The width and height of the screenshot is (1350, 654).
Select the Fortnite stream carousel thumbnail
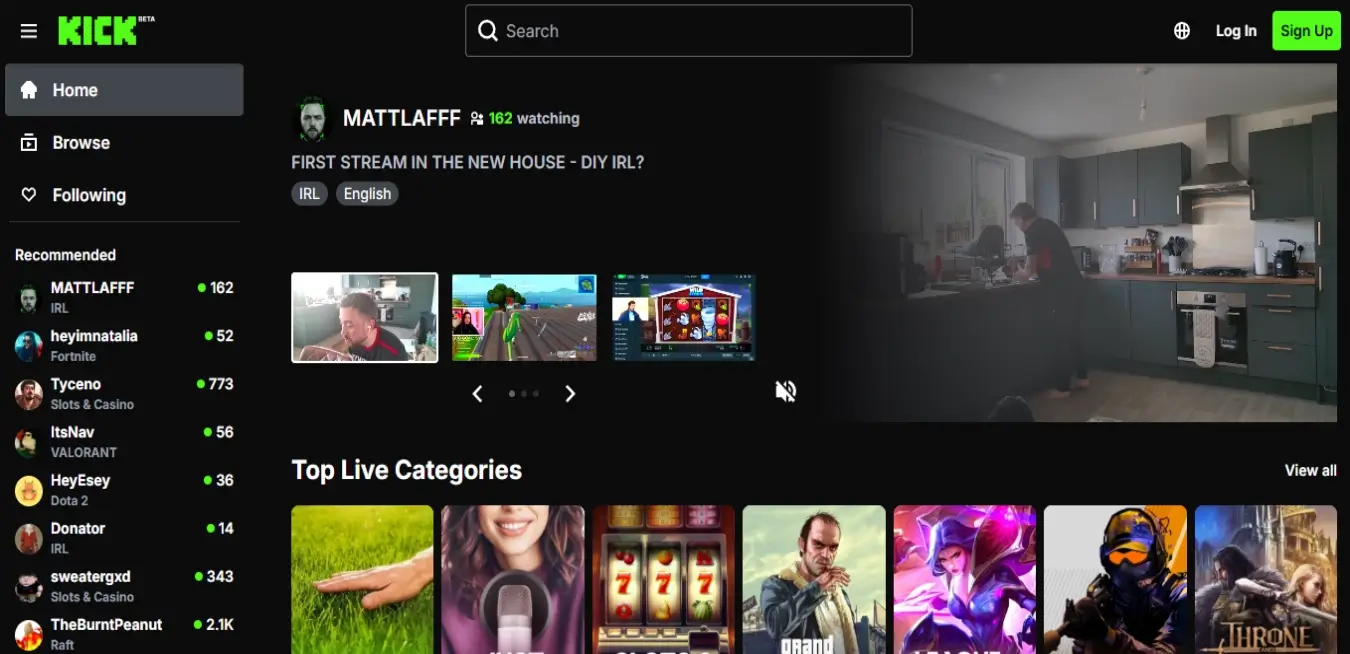524,317
